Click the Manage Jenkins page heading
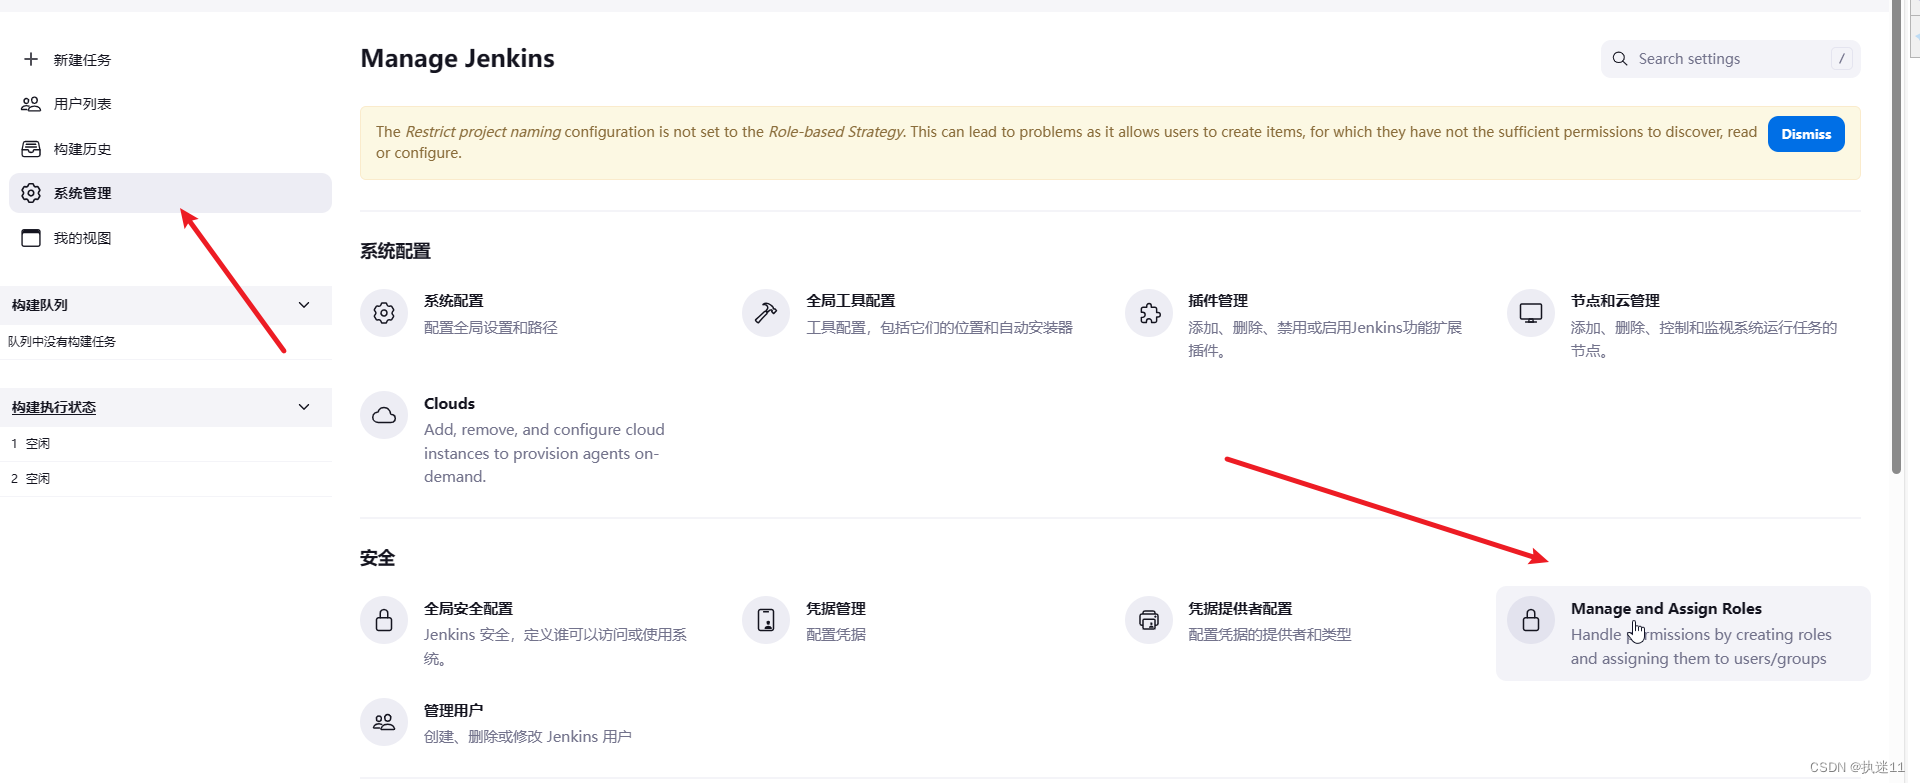The height and width of the screenshot is (783, 1920). tap(457, 59)
